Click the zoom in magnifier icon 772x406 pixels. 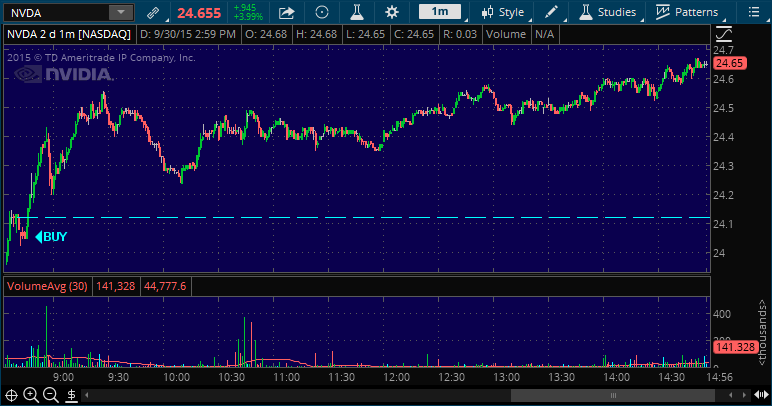31,395
